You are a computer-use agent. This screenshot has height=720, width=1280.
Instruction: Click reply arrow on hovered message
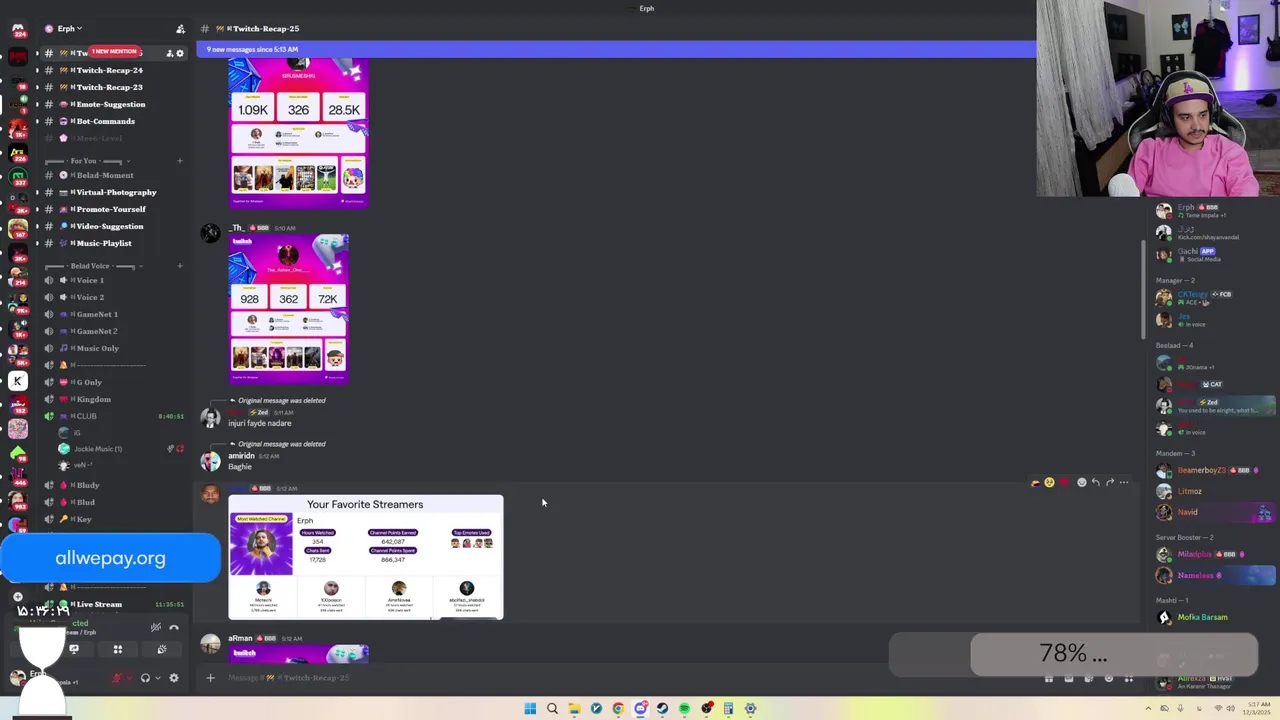[1096, 482]
